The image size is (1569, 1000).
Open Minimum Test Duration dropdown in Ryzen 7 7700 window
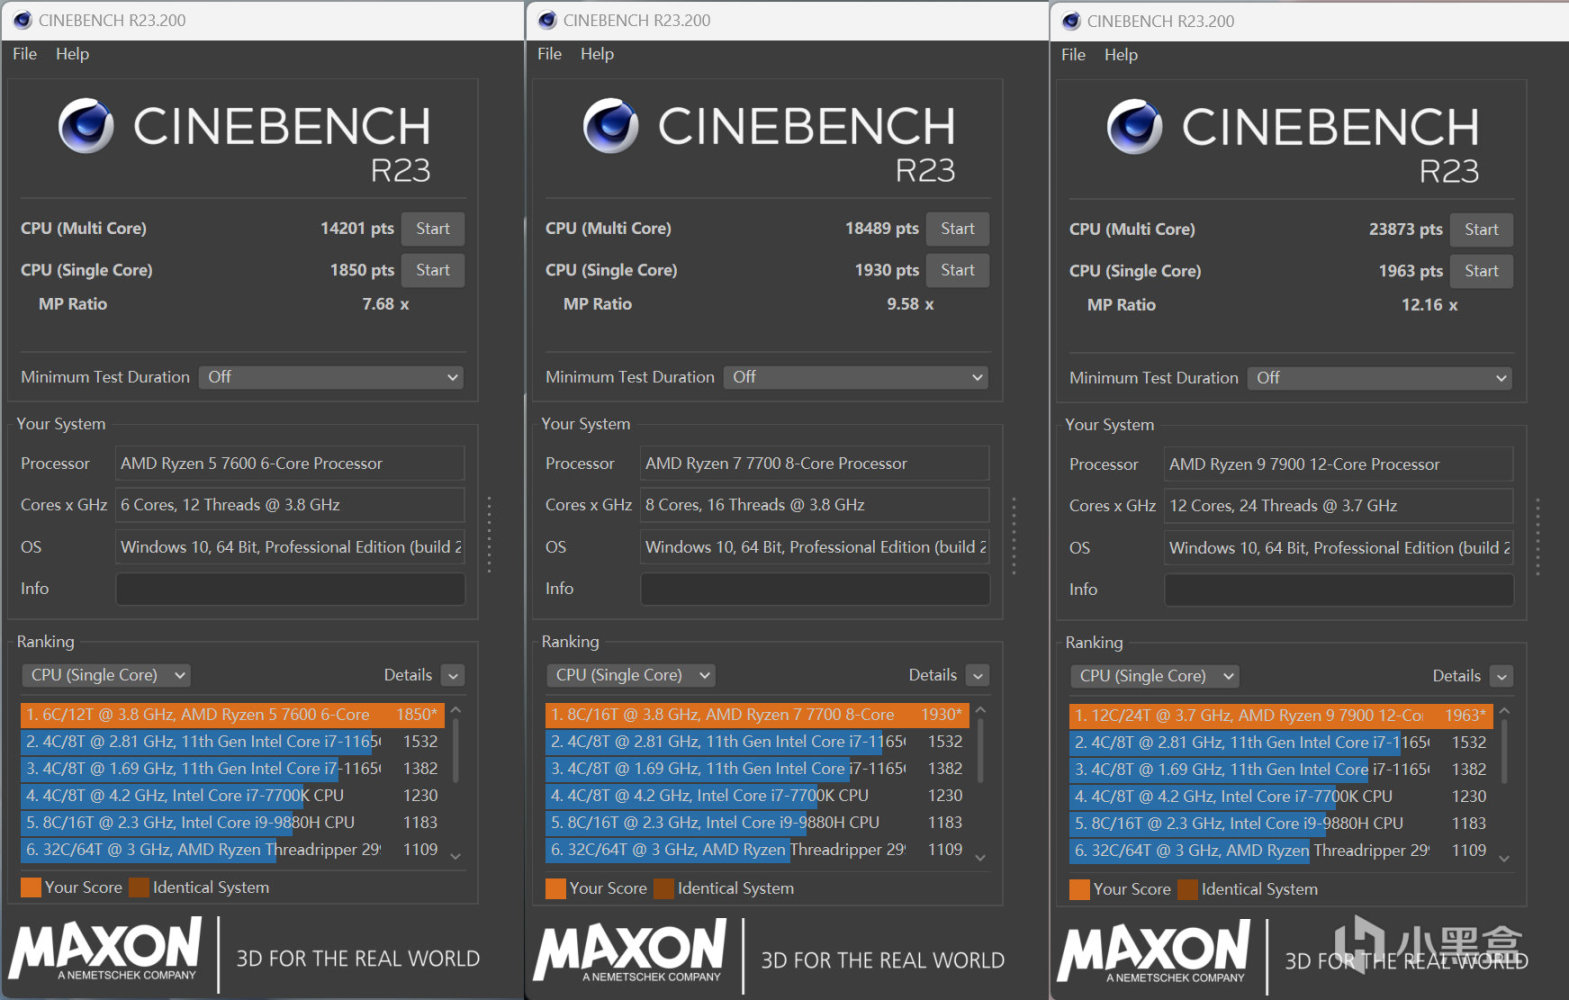pyautogui.click(x=856, y=377)
